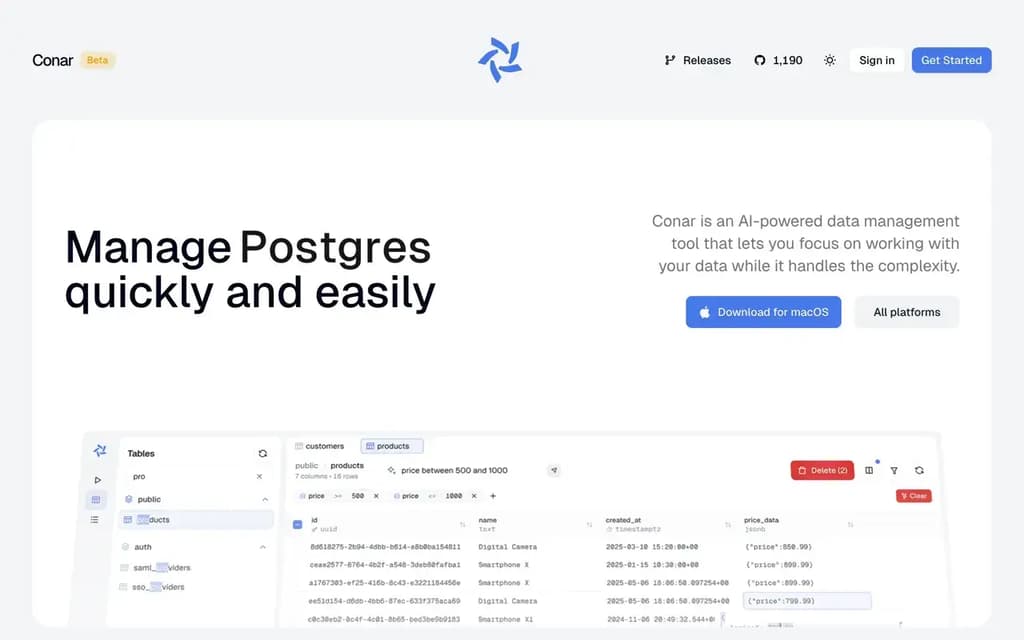The image size is (1024, 640).
Task: Click the column visibility icon beside the funnel
Action: pos(869,470)
